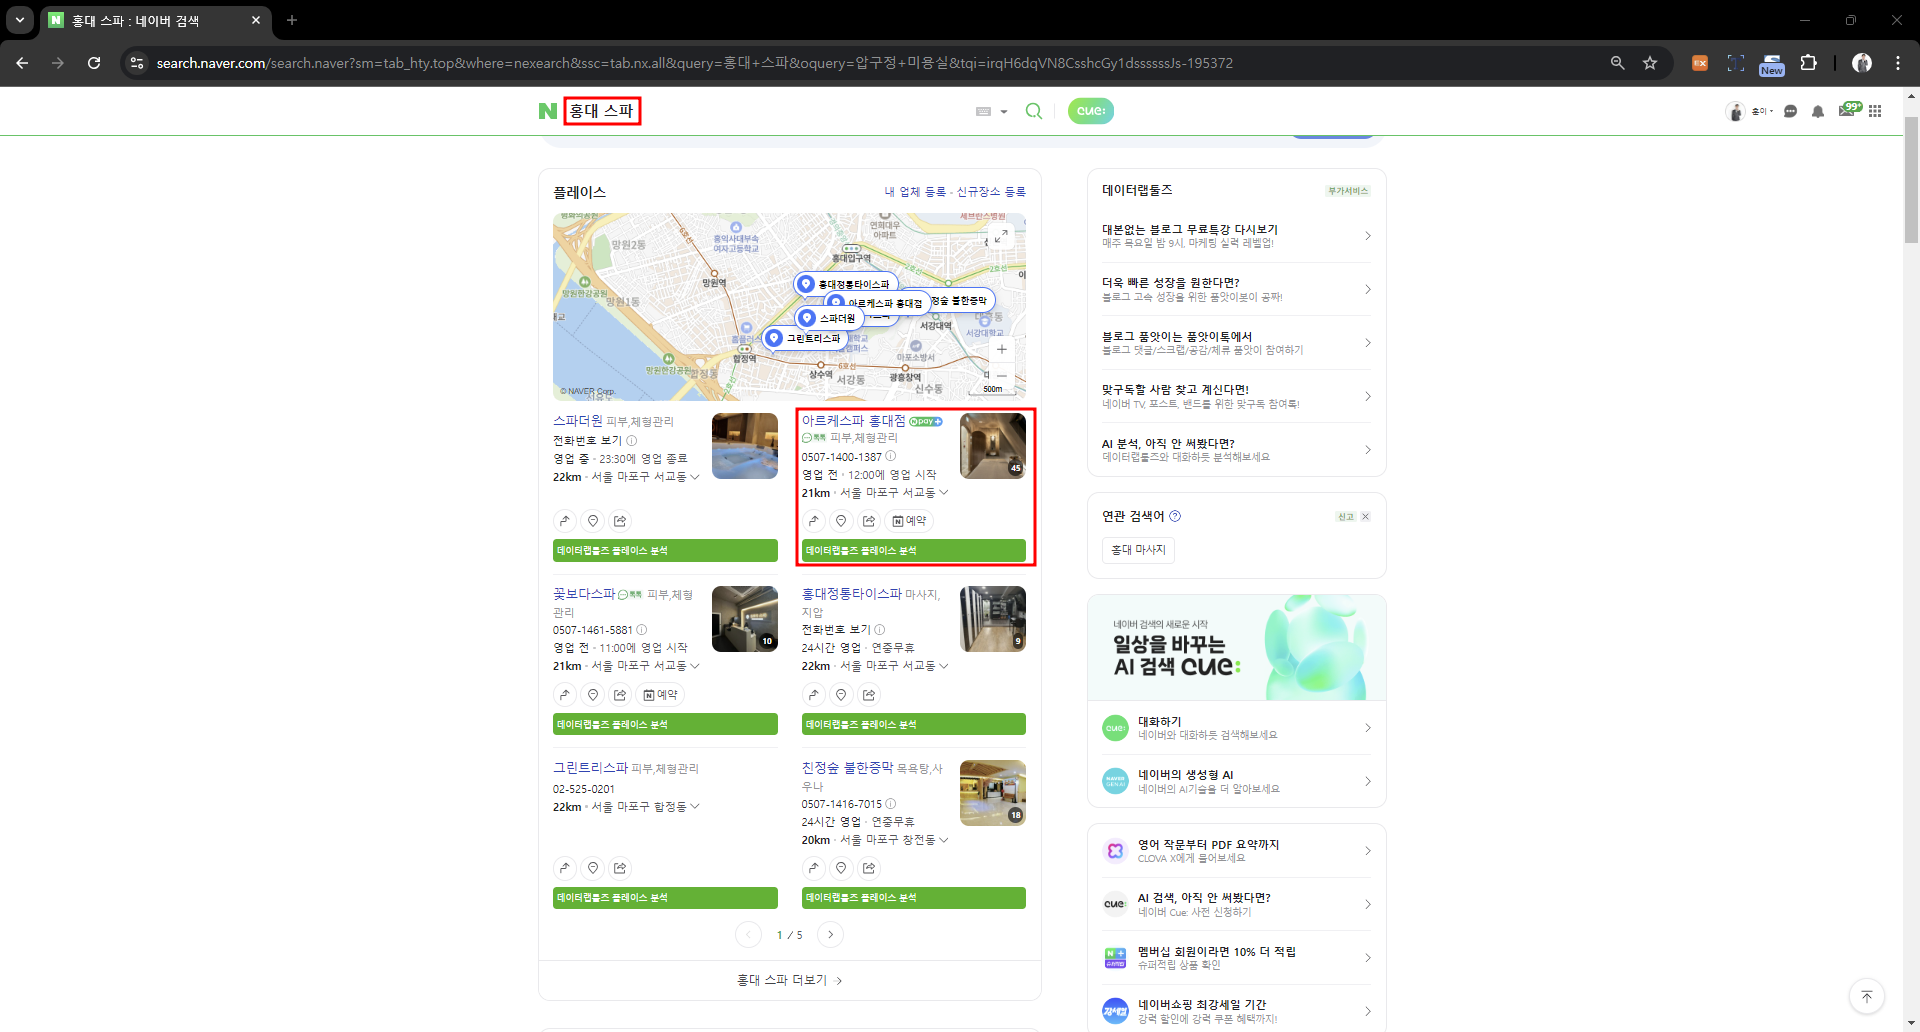Open the Naver user name dropdown

coord(1762,111)
